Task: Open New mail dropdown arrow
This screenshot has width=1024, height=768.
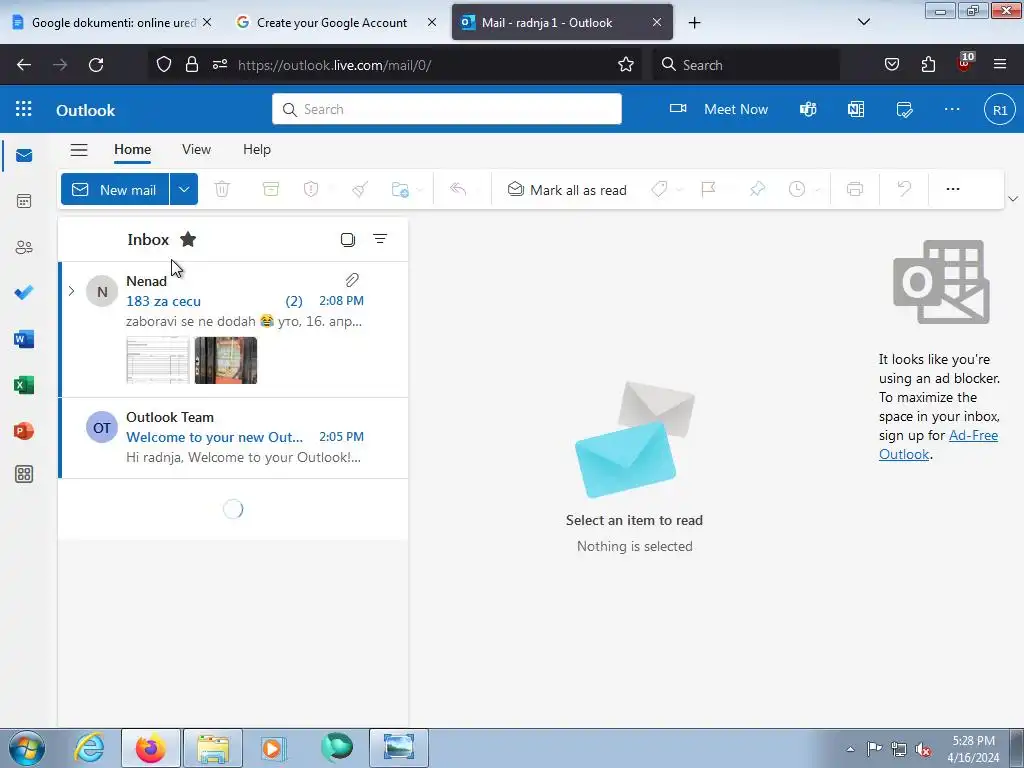Action: (x=184, y=189)
